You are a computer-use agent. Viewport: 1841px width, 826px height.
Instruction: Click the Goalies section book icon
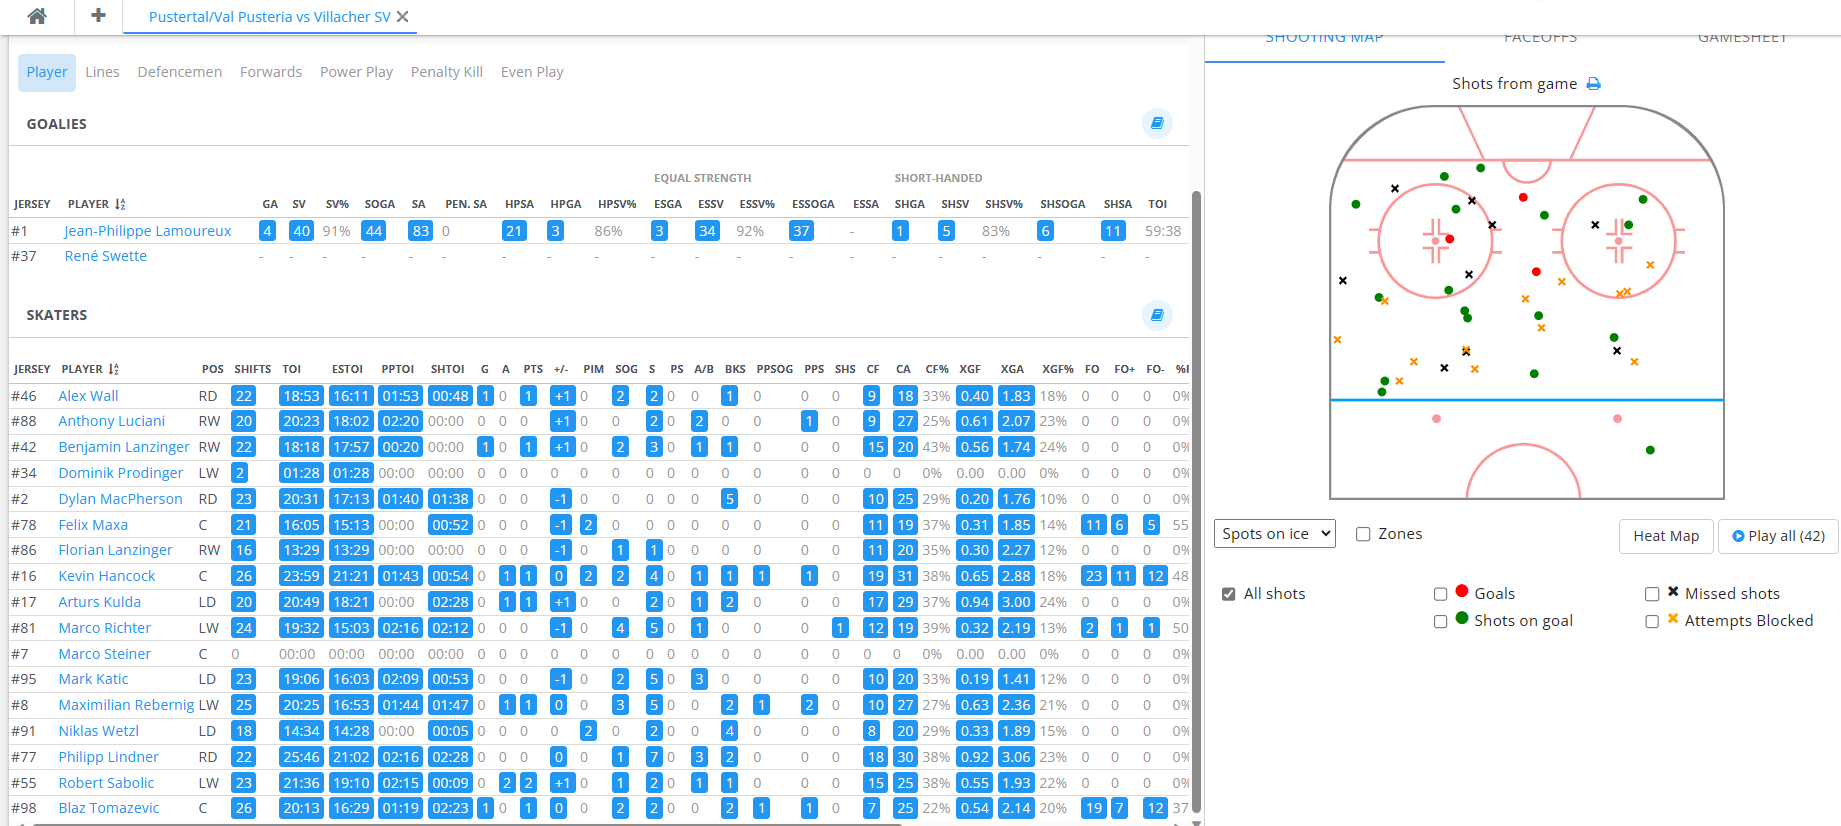pyautogui.click(x=1156, y=123)
